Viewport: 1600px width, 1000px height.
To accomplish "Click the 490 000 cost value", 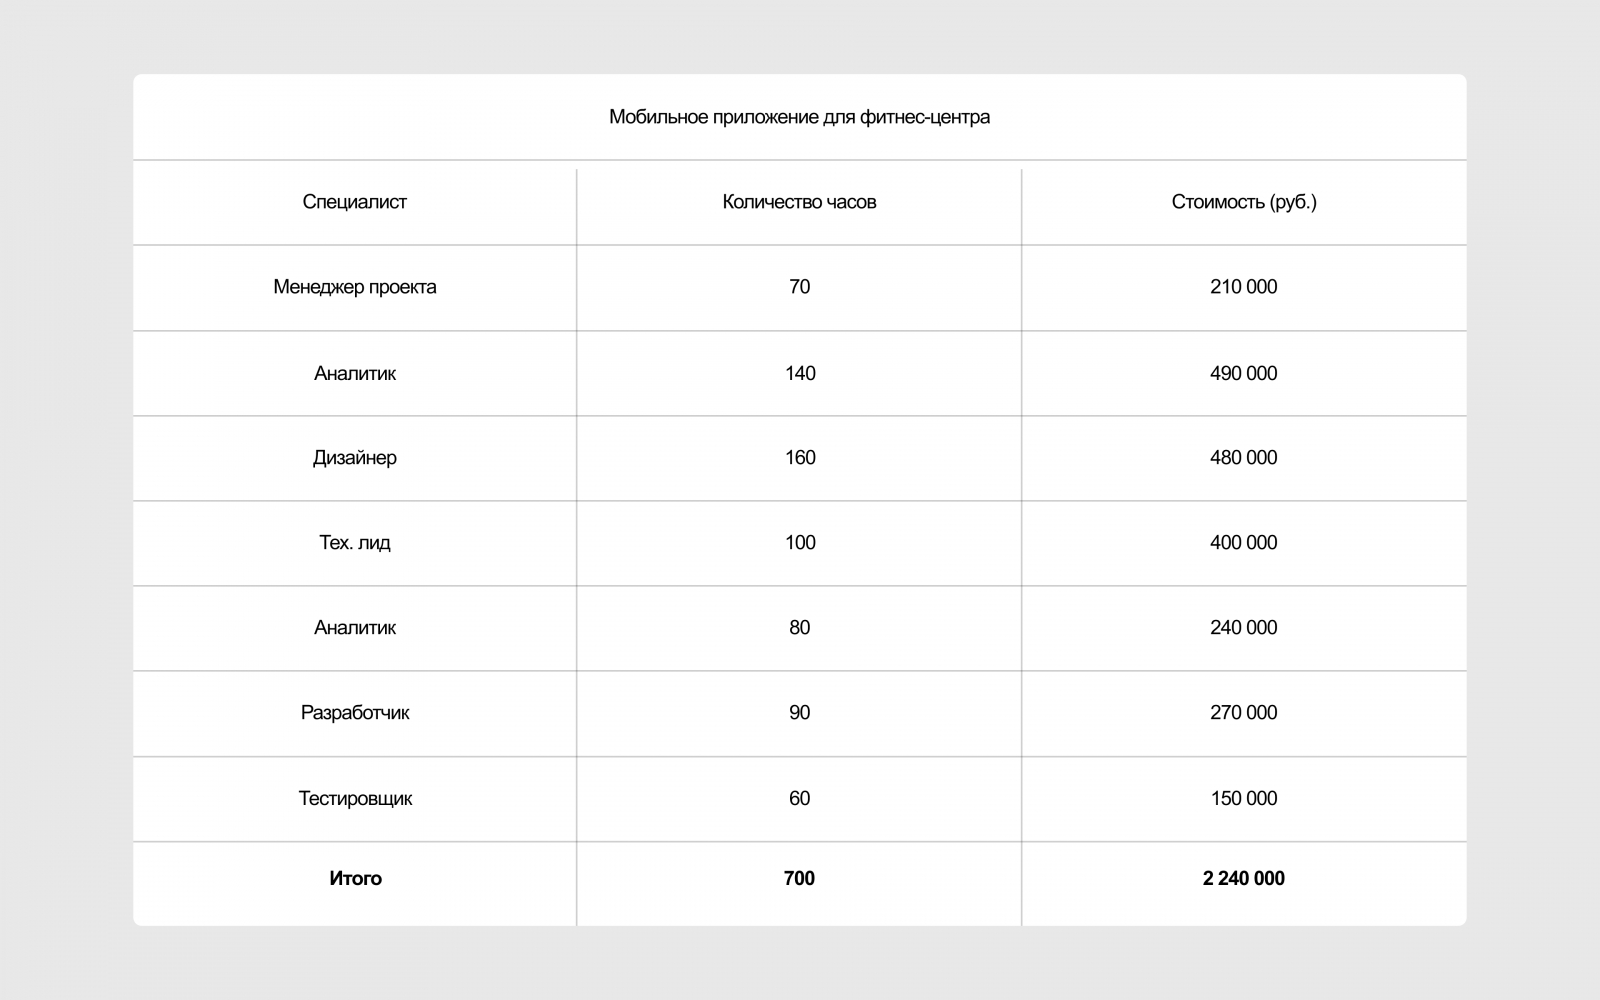I will pos(1243,373).
